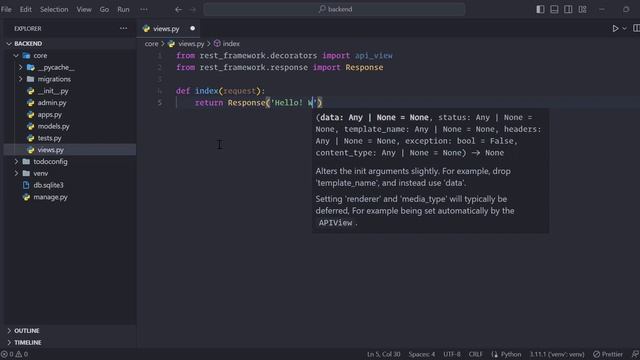The image size is (640, 360).
Task: Split the editor right
Action: pyautogui.click(x=636, y=29)
